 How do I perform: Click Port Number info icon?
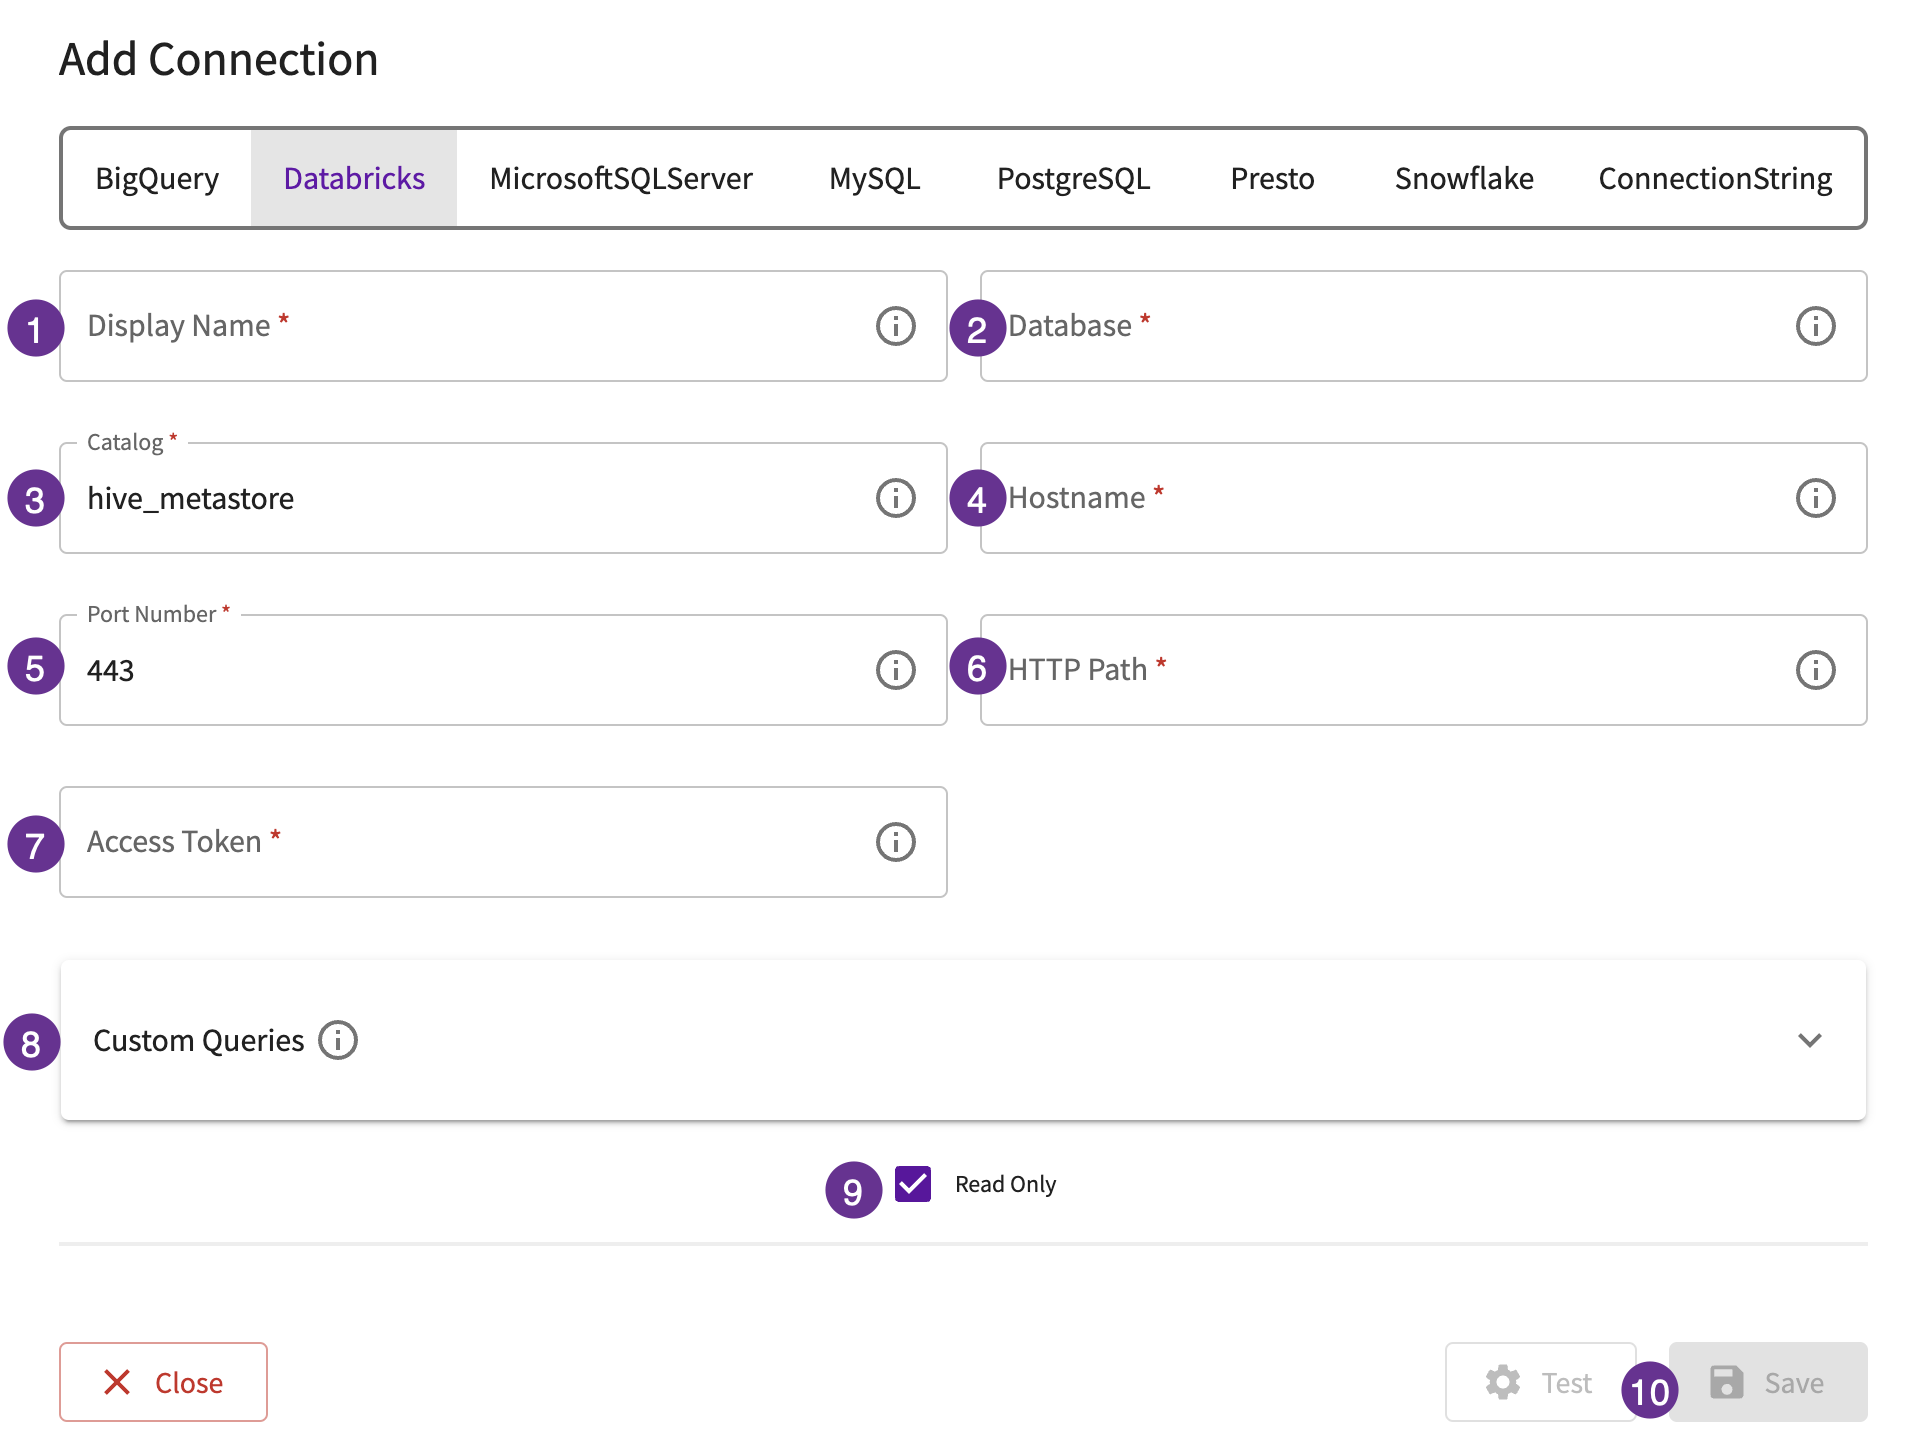point(895,670)
